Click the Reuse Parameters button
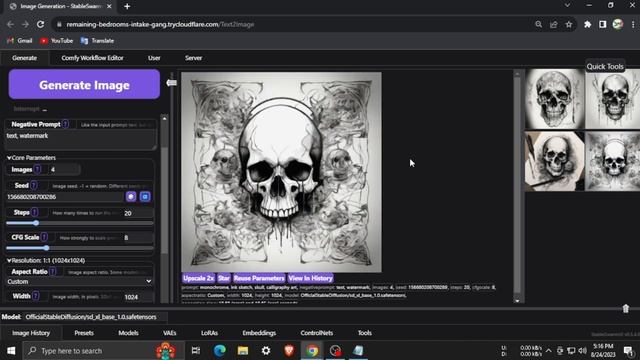This screenshot has width=640, height=360. (259, 278)
